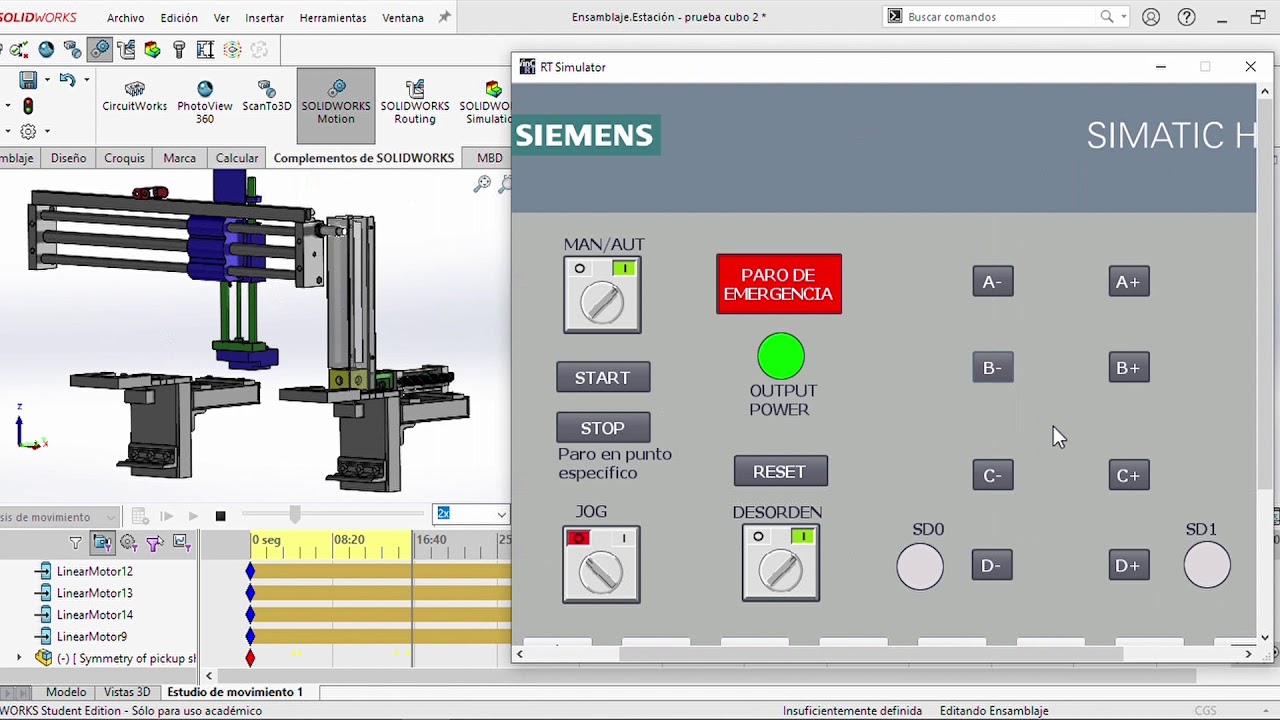Image resolution: width=1280 pixels, height=720 pixels.
Task: Open SOLIDWORKS Routing add-in
Action: (x=414, y=103)
